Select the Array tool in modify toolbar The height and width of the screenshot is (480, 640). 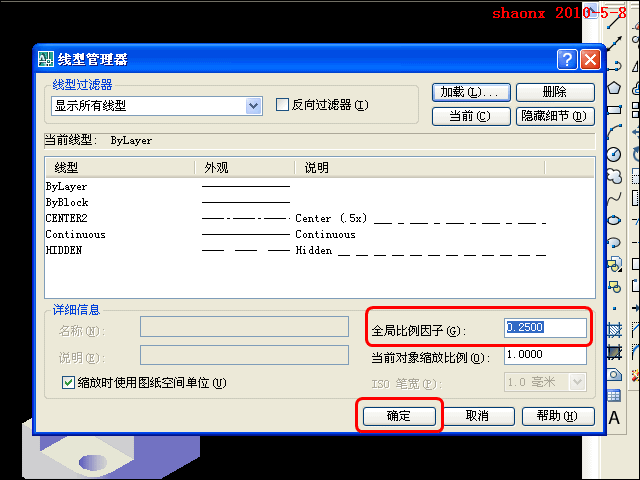click(x=636, y=109)
